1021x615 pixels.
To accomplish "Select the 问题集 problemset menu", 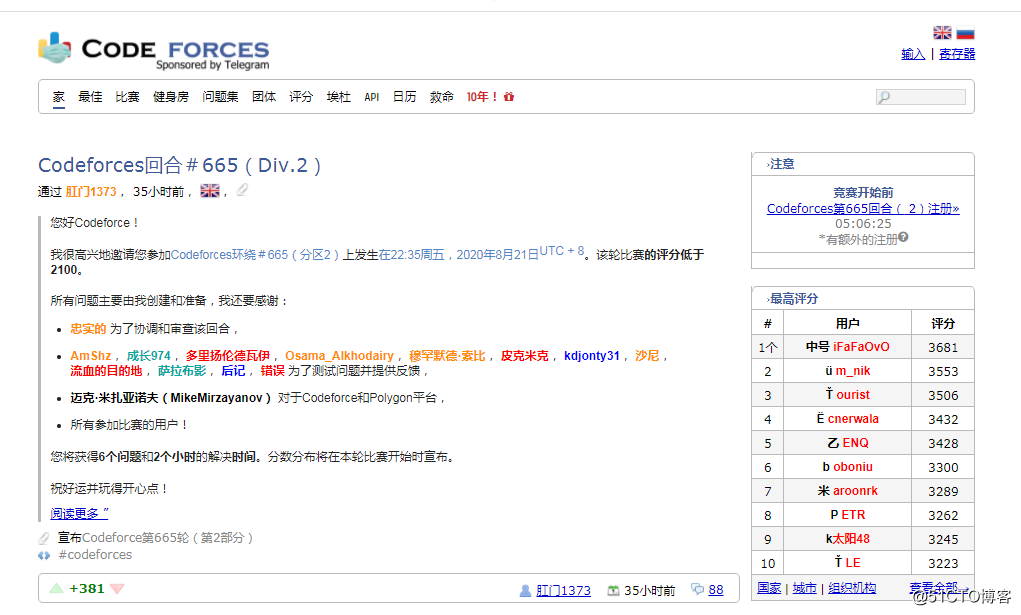I will pos(220,97).
